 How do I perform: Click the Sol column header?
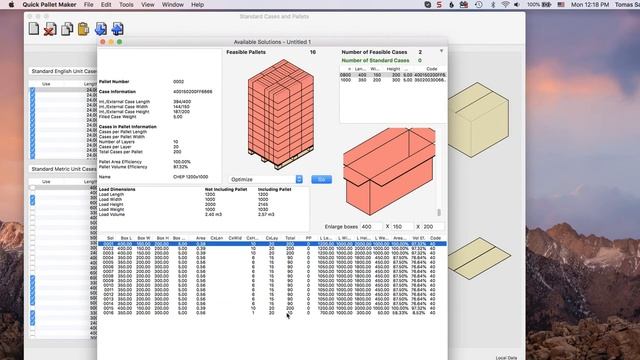110,238
